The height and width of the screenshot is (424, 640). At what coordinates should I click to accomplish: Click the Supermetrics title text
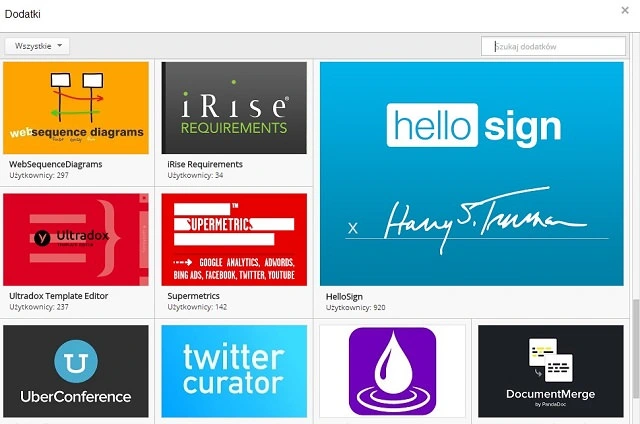[x=193, y=296]
